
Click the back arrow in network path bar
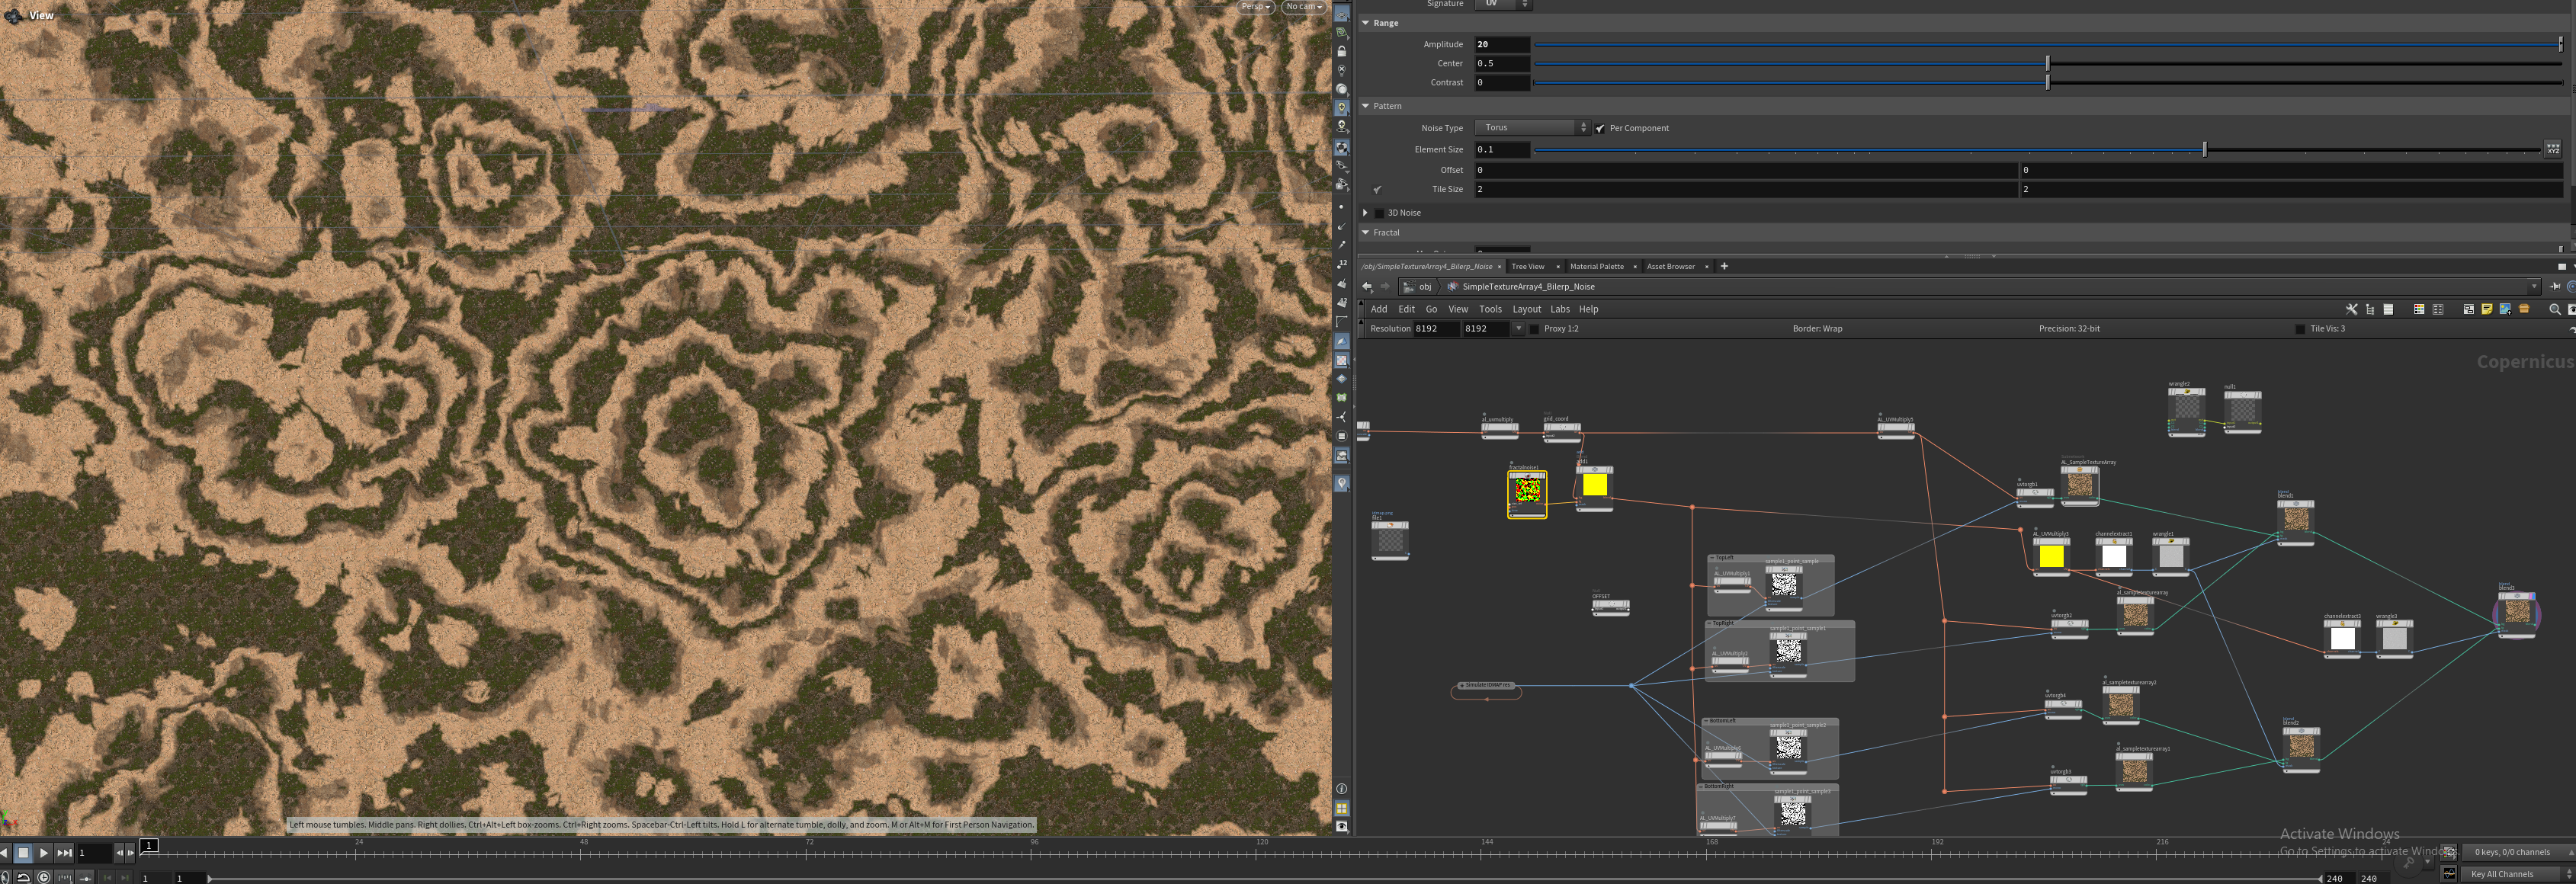(x=1367, y=286)
